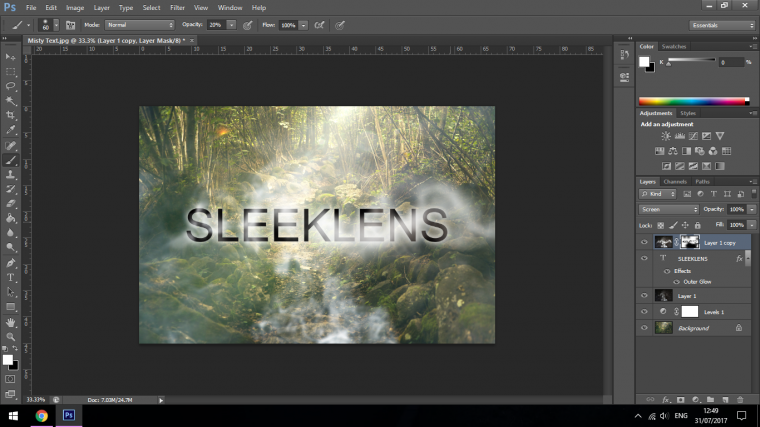Image resolution: width=760 pixels, height=427 pixels.
Task: Select the Magic Wand tool
Action: tap(10, 101)
